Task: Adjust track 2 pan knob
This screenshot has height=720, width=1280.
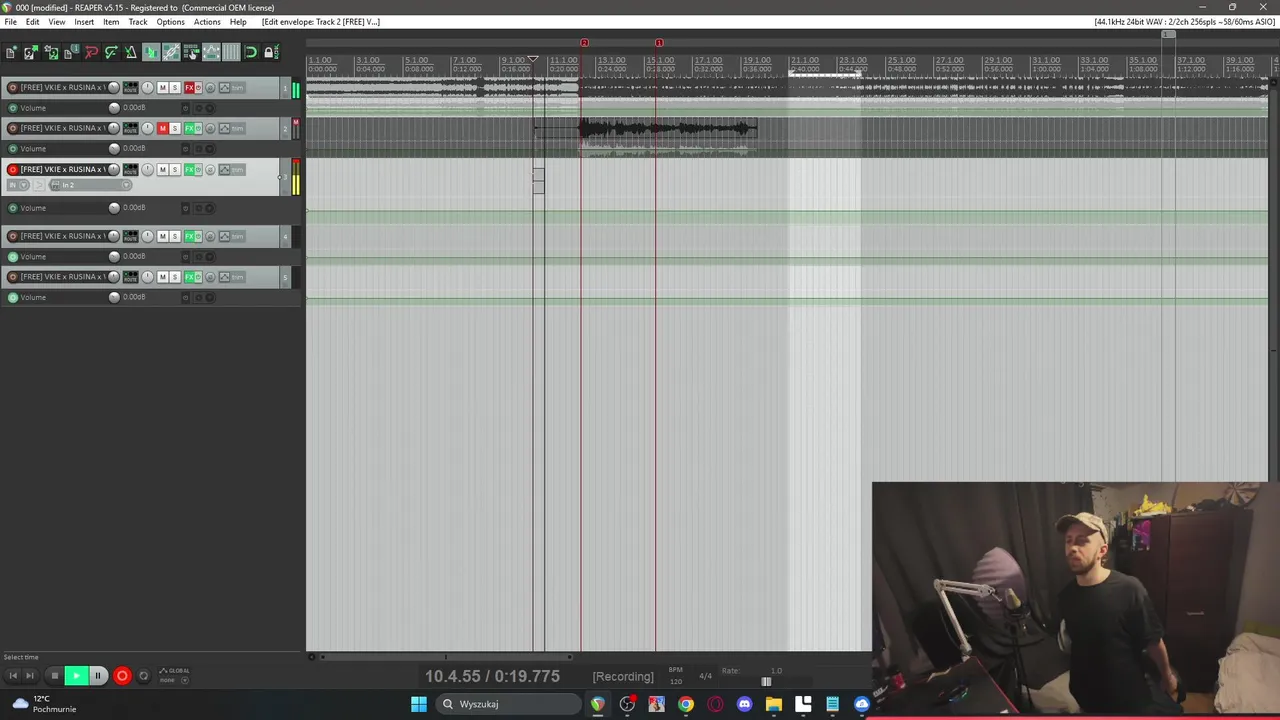Action: 147,128
